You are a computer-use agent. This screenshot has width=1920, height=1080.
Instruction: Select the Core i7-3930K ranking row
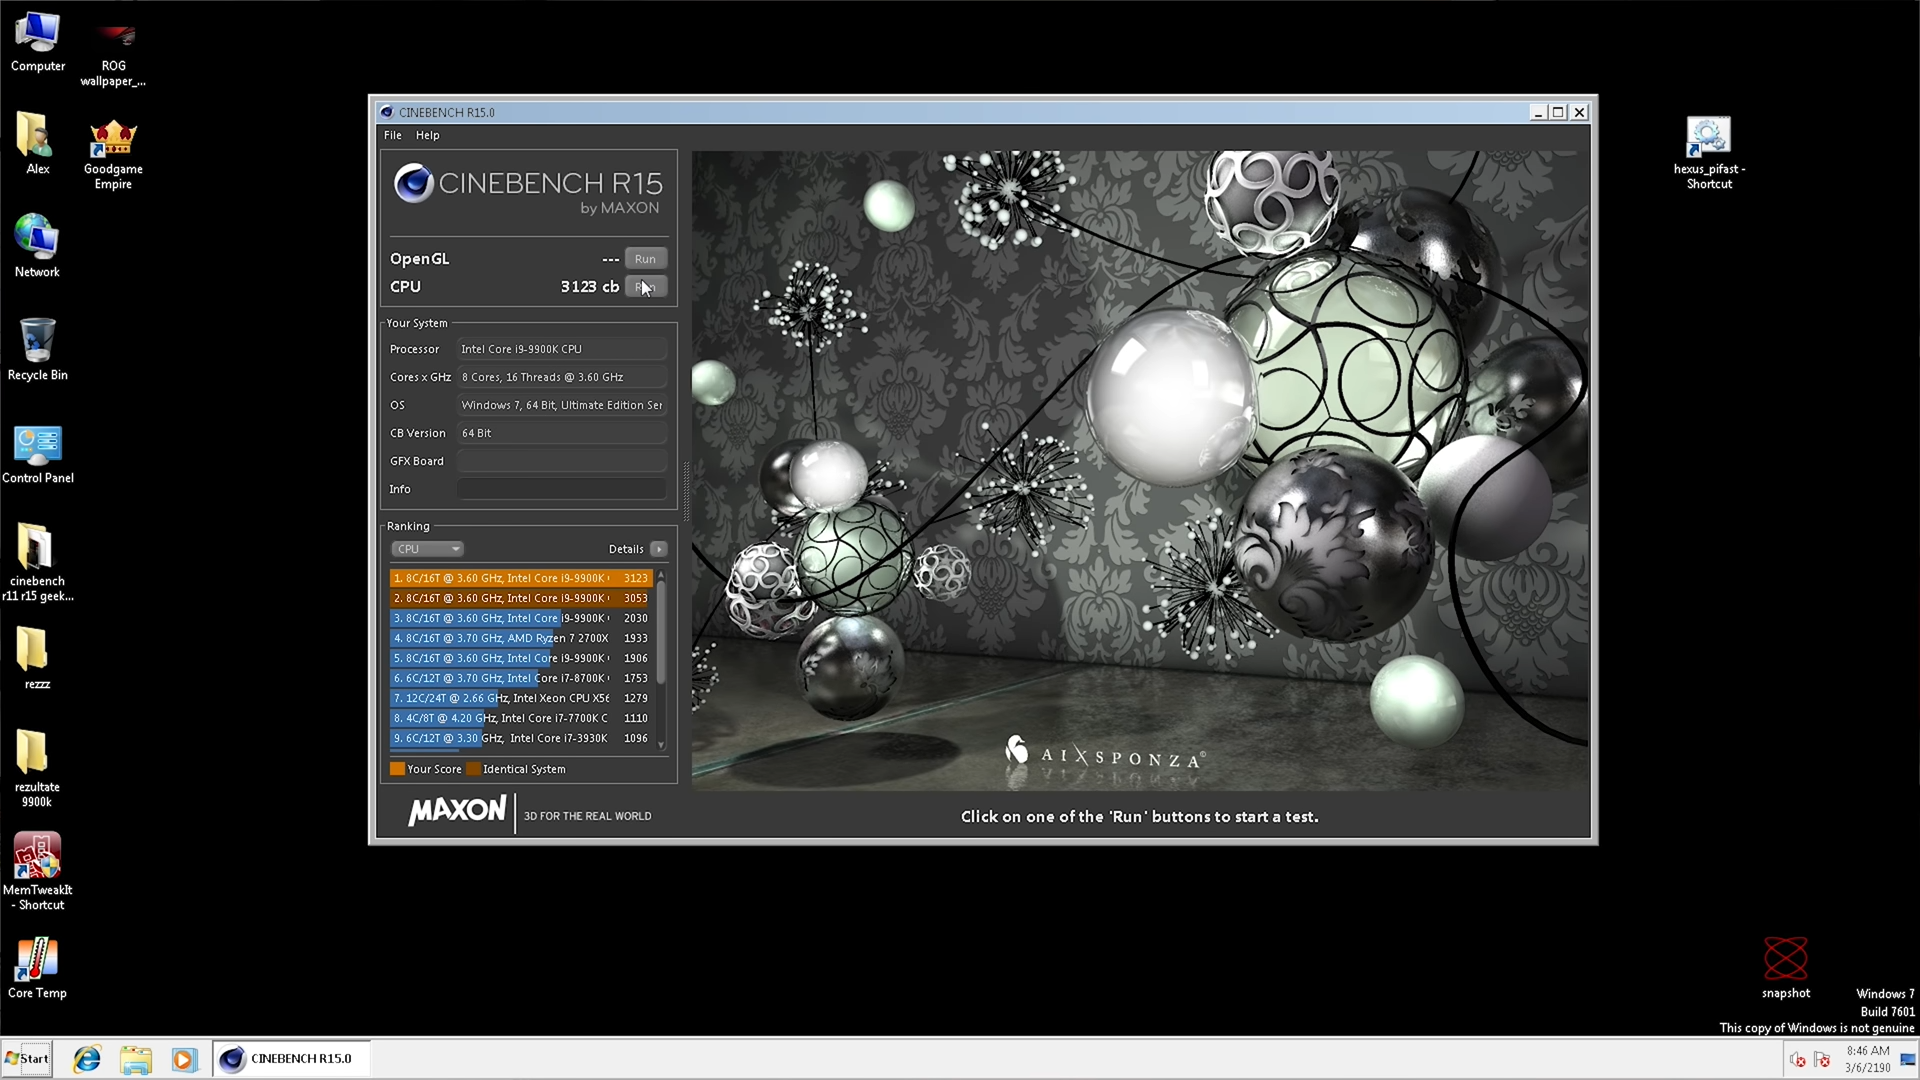[x=521, y=738]
